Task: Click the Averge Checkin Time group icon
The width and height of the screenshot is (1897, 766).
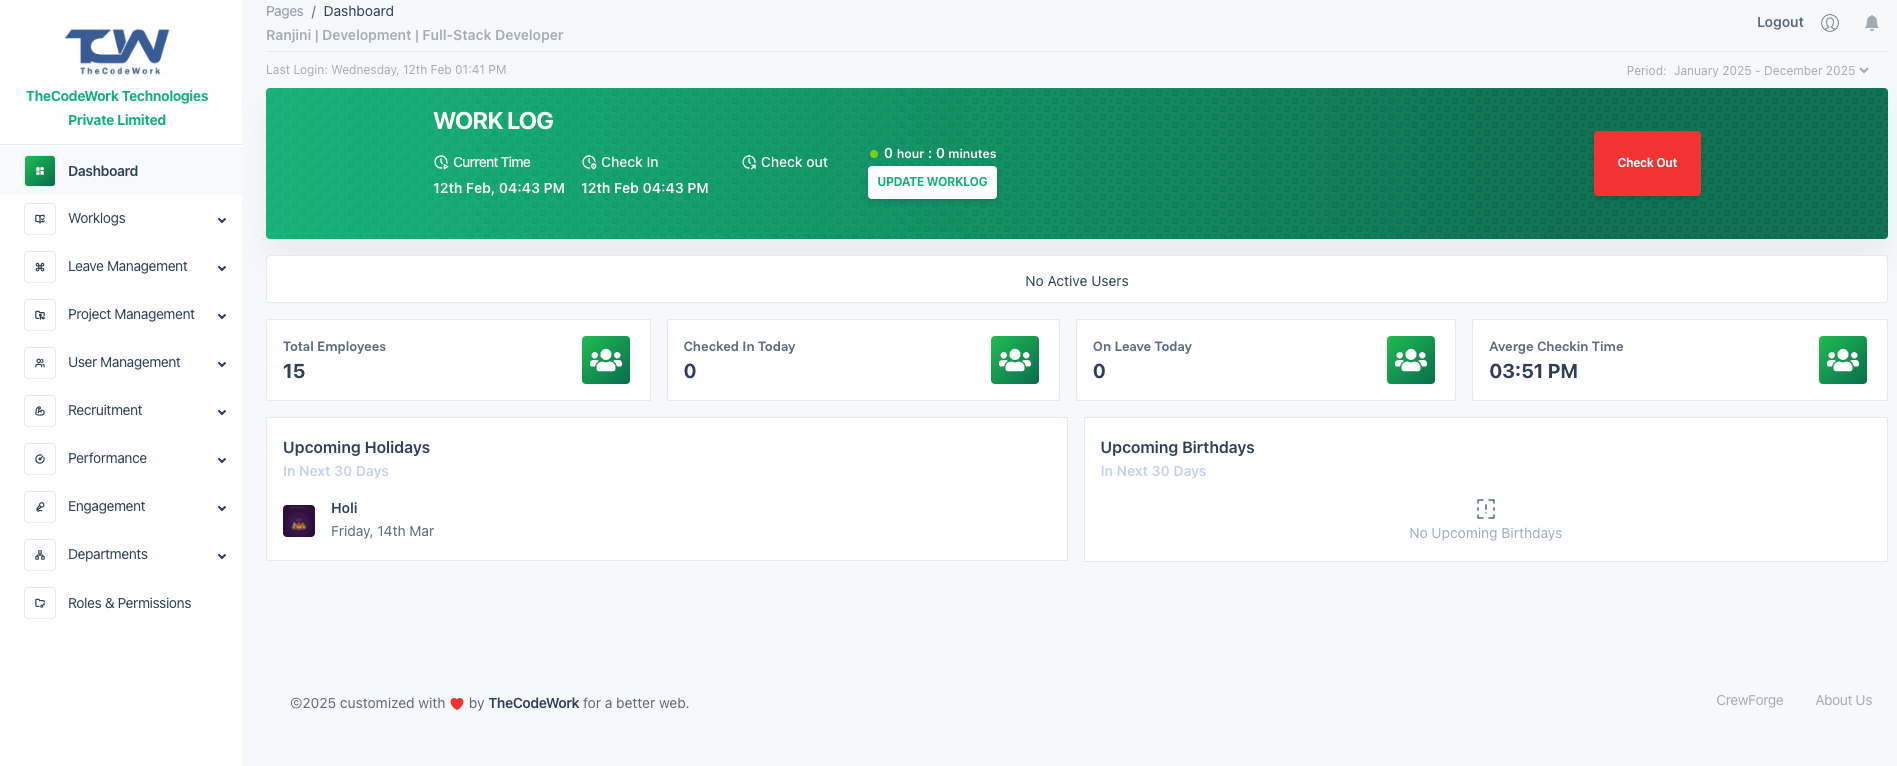Action: pyautogui.click(x=1843, y=360)
